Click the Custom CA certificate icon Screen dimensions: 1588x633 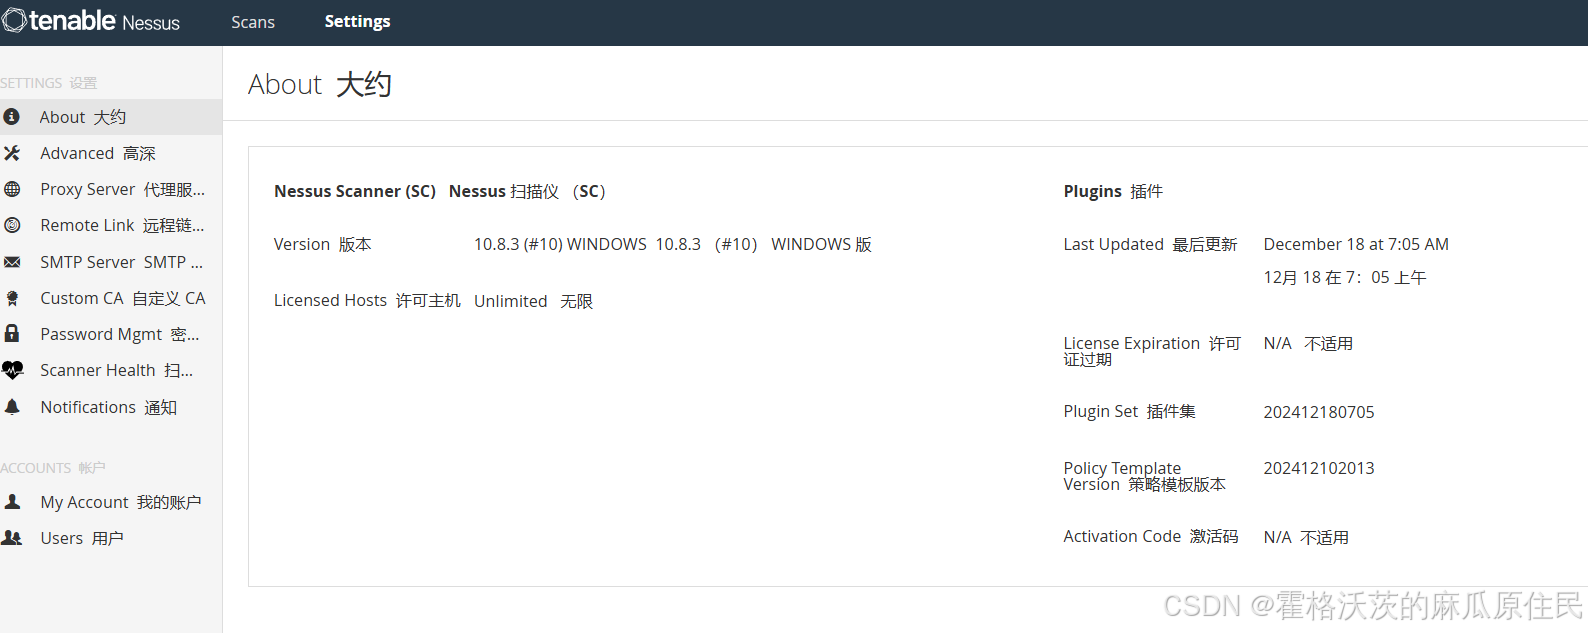pos(12,298)
